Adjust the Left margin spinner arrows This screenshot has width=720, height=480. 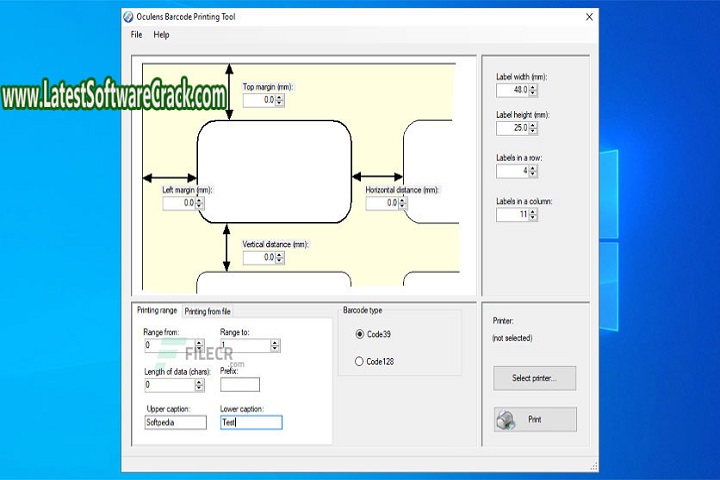199,203
